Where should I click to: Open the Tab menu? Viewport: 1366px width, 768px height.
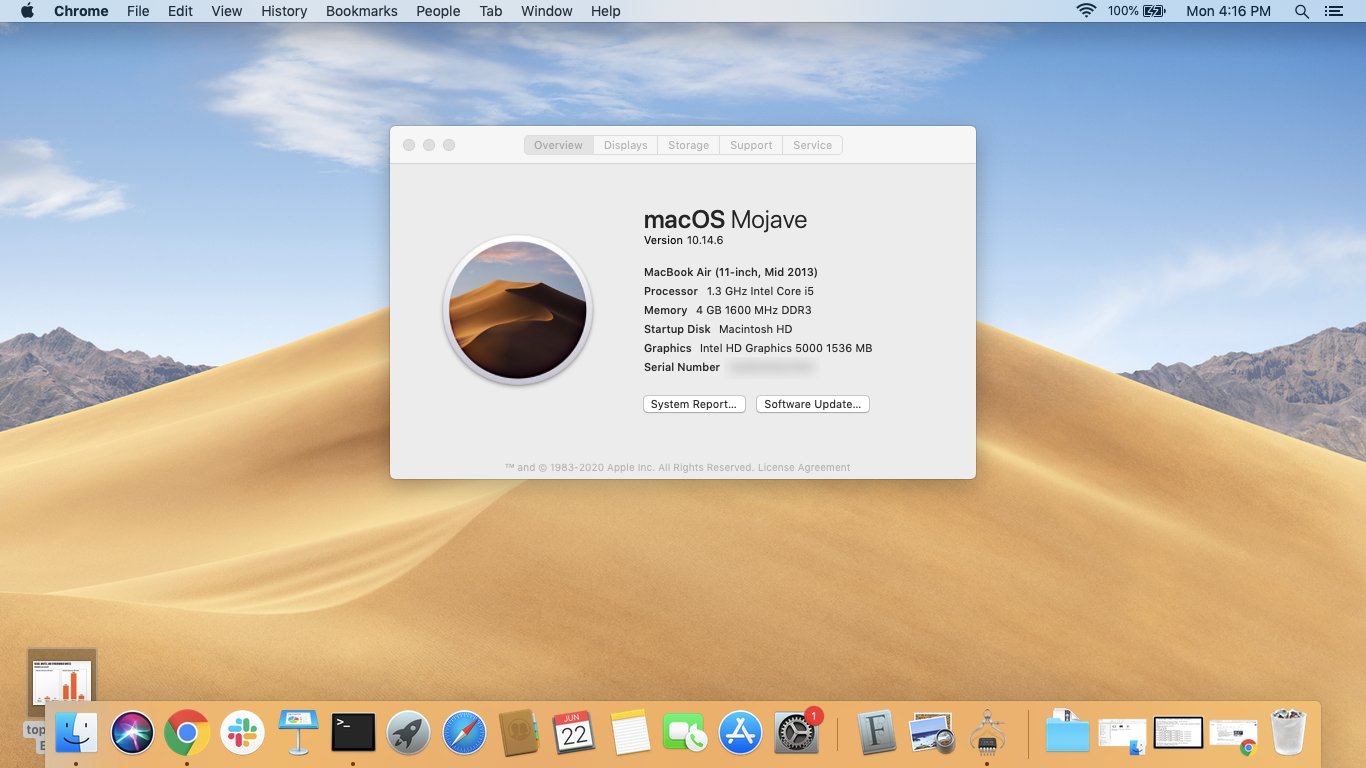[x=491, y=11]
